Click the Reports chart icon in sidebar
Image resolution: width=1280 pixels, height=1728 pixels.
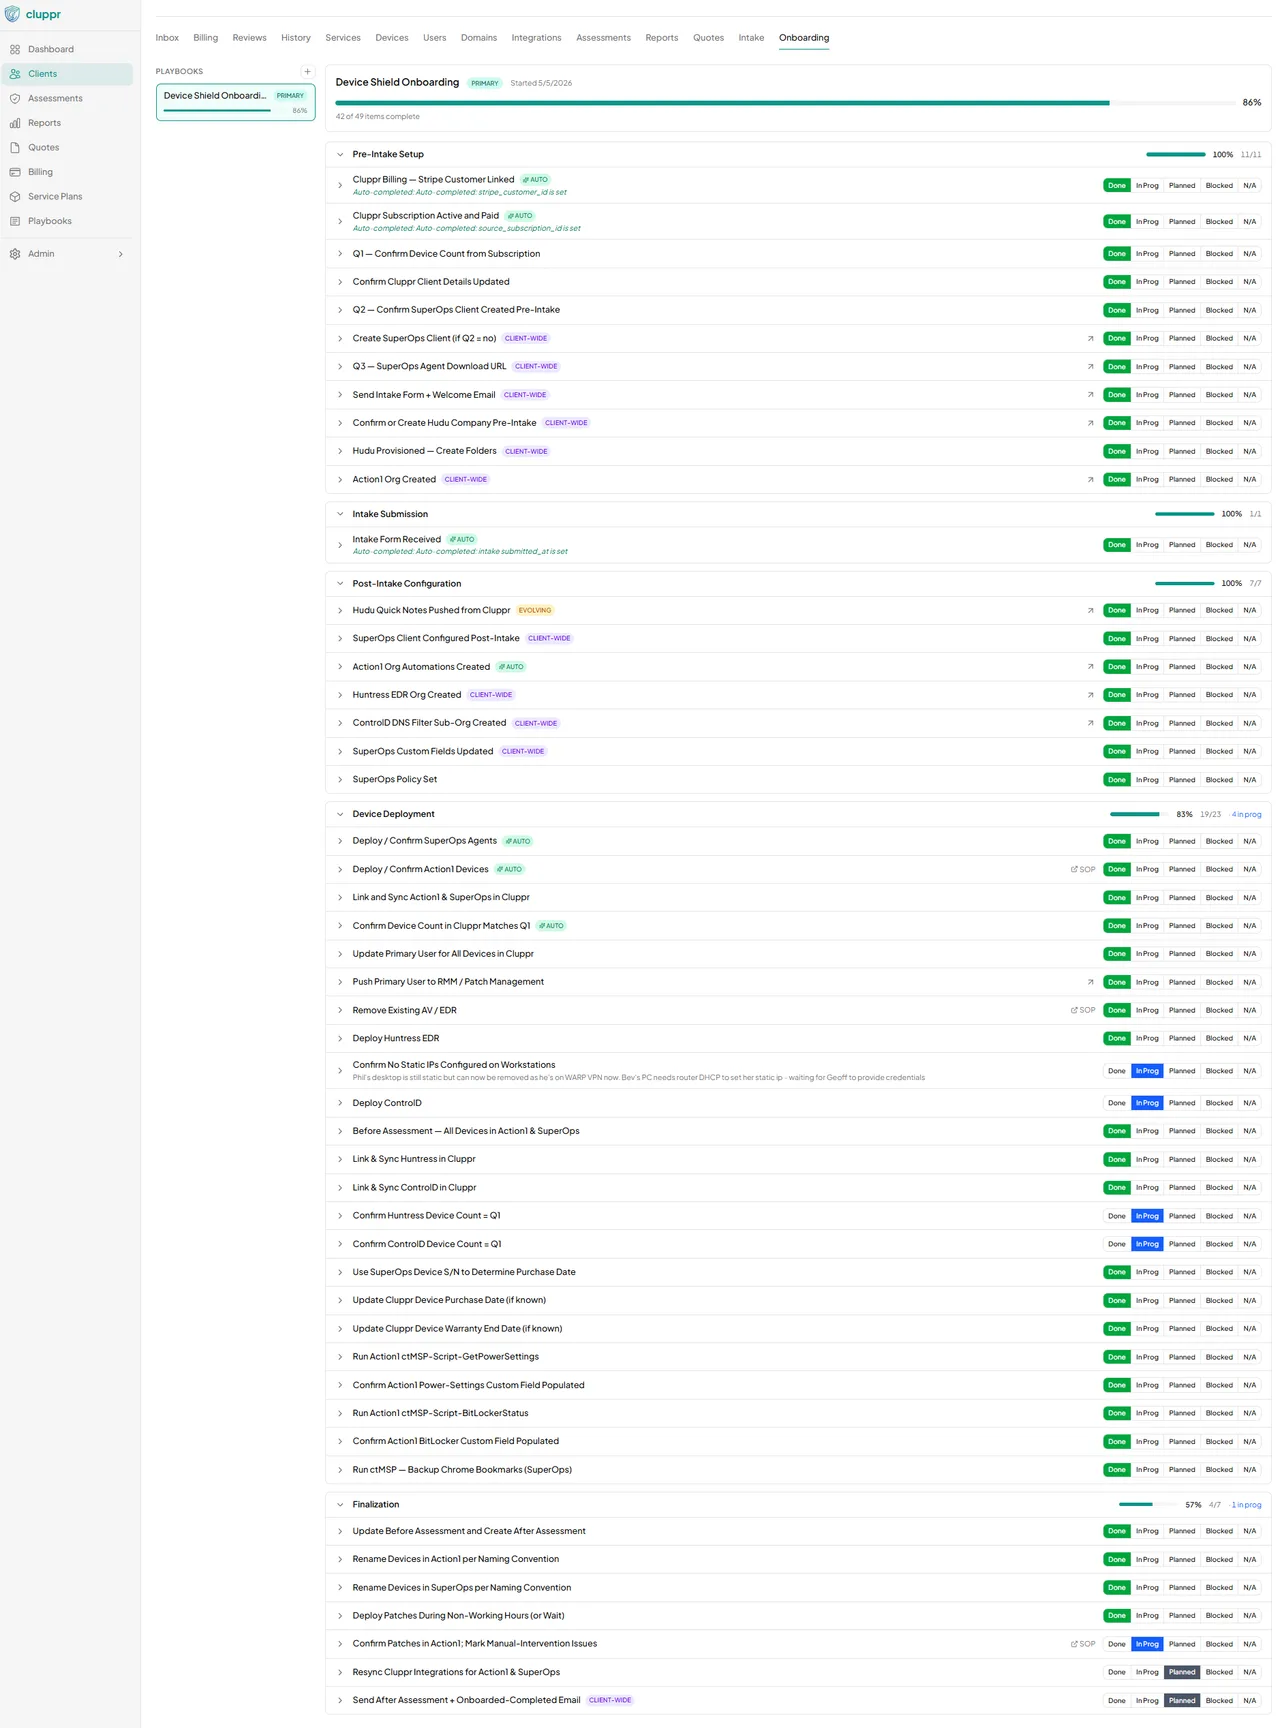[15, 123]
